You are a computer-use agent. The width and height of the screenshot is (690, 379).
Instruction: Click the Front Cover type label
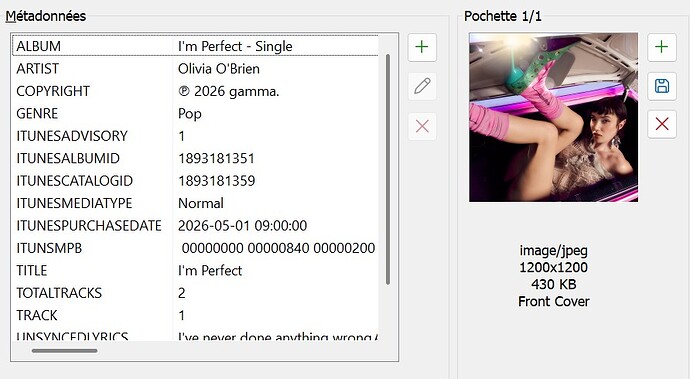(554, 302)
